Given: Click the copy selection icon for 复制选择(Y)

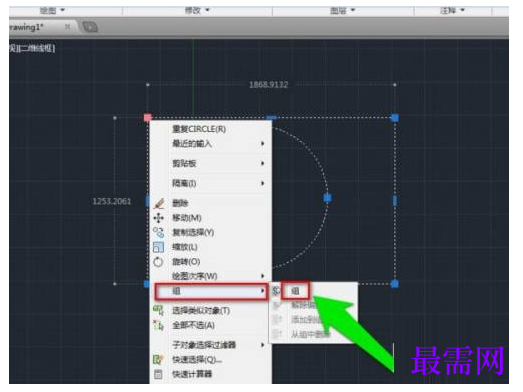Looking at the screenshot, I should 159,233.
